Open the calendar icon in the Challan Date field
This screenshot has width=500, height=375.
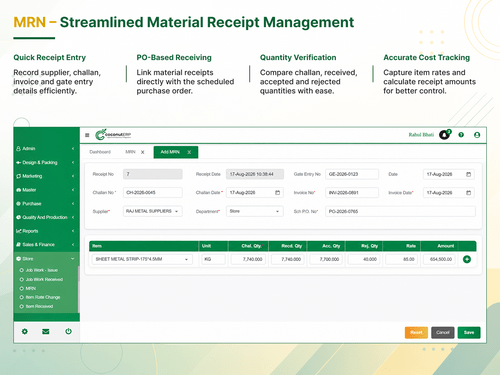tap(277, 193)
